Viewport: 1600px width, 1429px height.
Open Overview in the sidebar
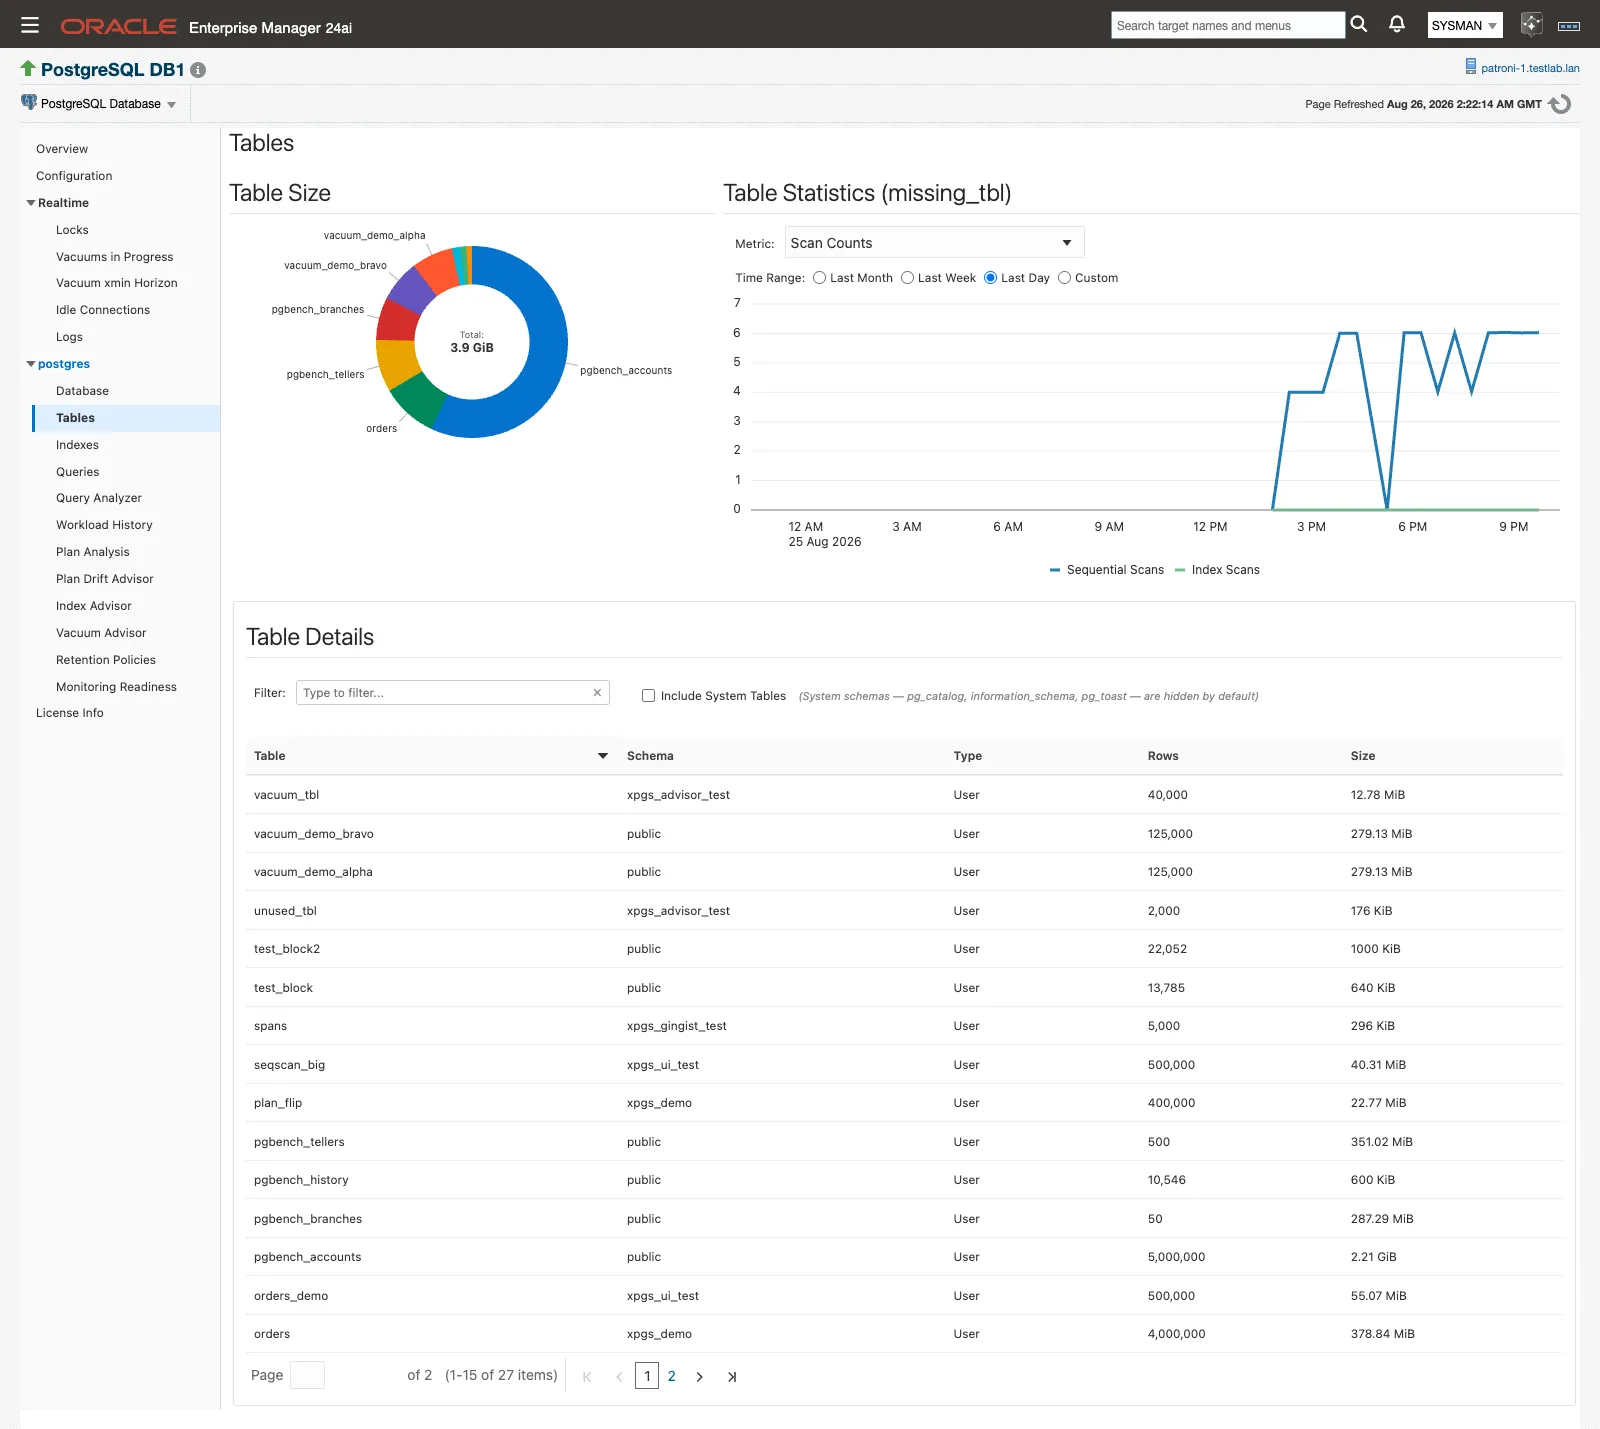click(x=62, y=149)
